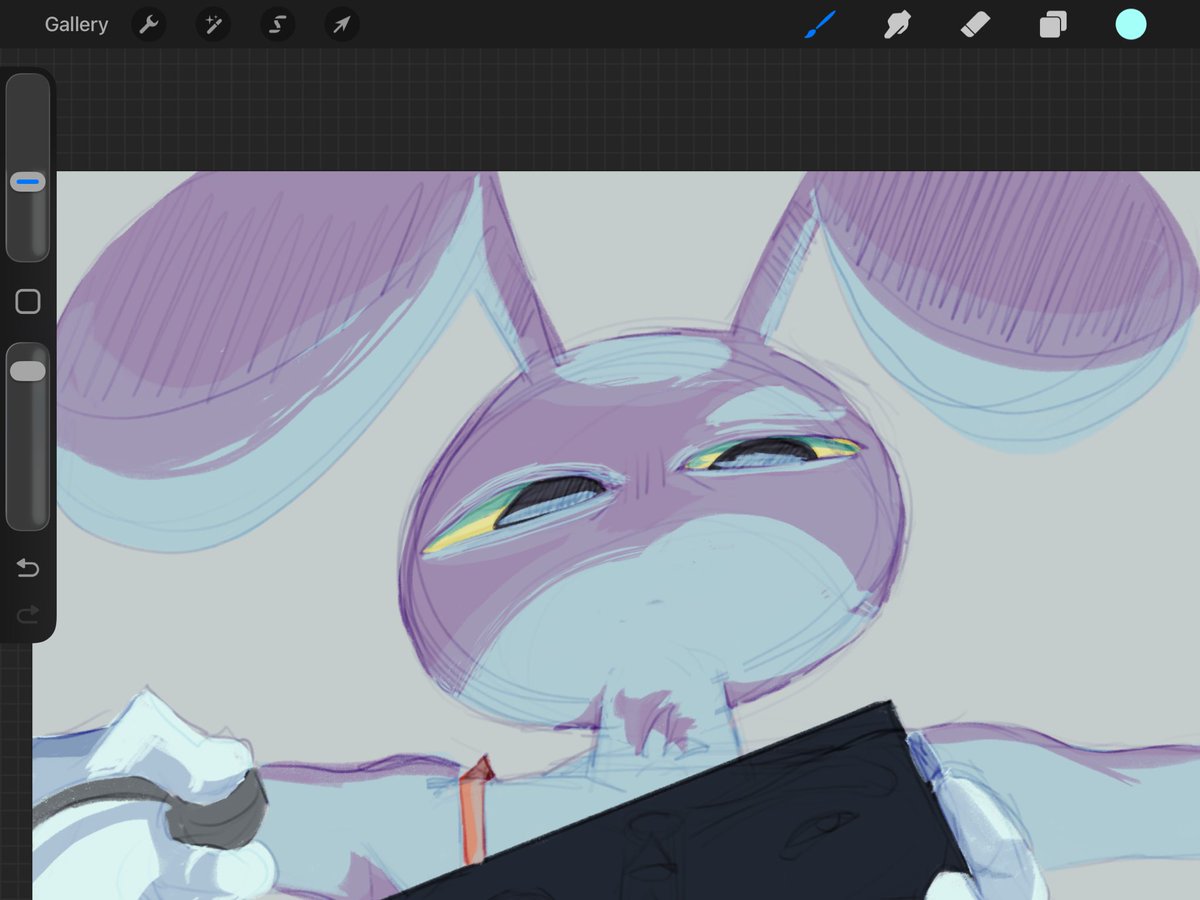Select the Eraser tool
Screen dimensions: 1200x900
tap(975, 24)
